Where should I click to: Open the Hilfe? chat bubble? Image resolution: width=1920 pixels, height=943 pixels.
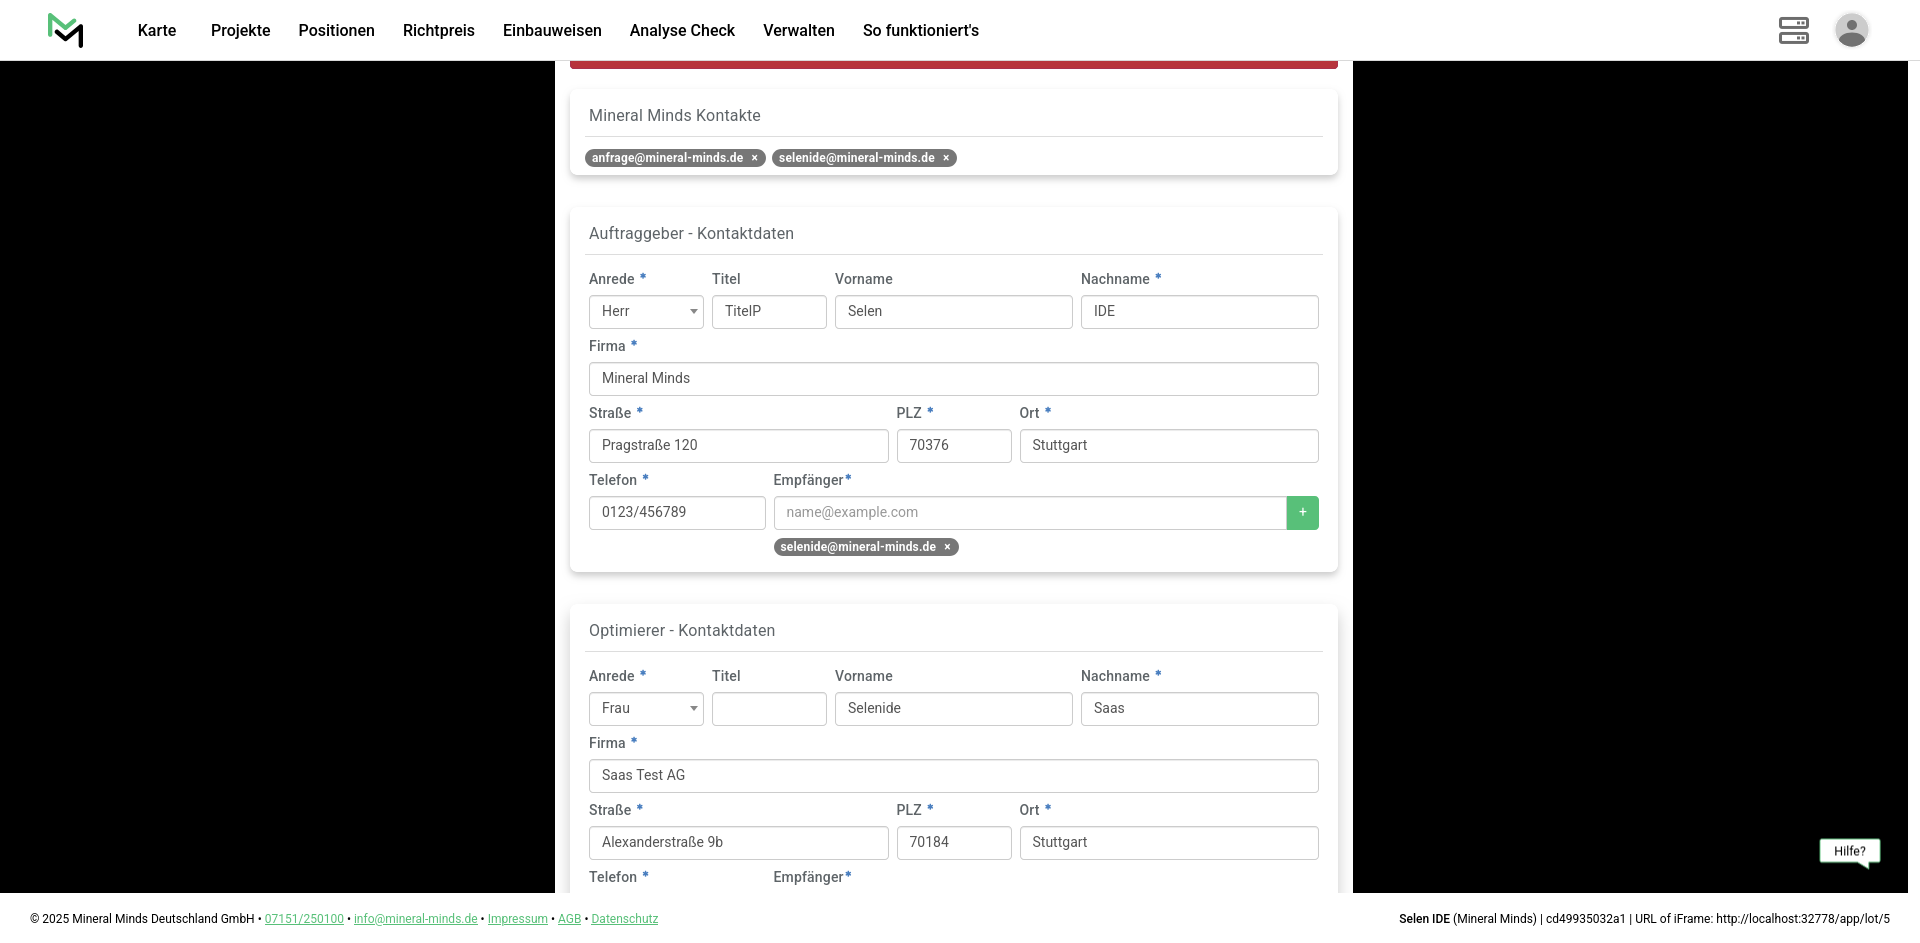coord(1849,851)
